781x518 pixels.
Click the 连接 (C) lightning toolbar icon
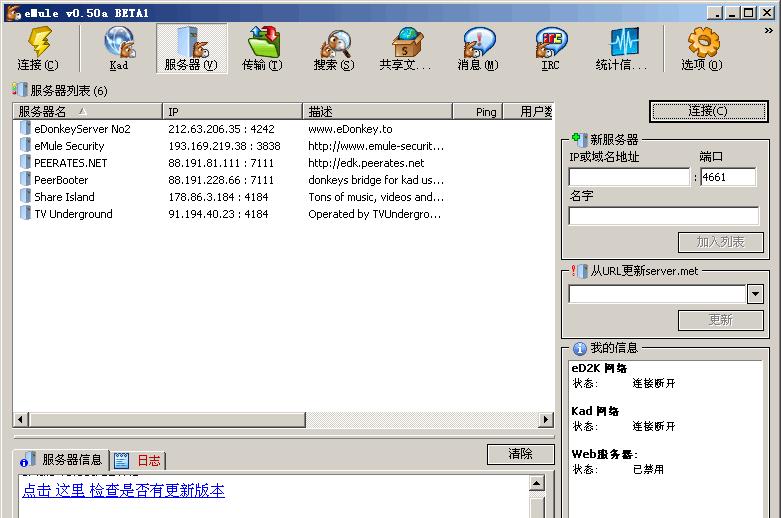[x=39, y=41]
